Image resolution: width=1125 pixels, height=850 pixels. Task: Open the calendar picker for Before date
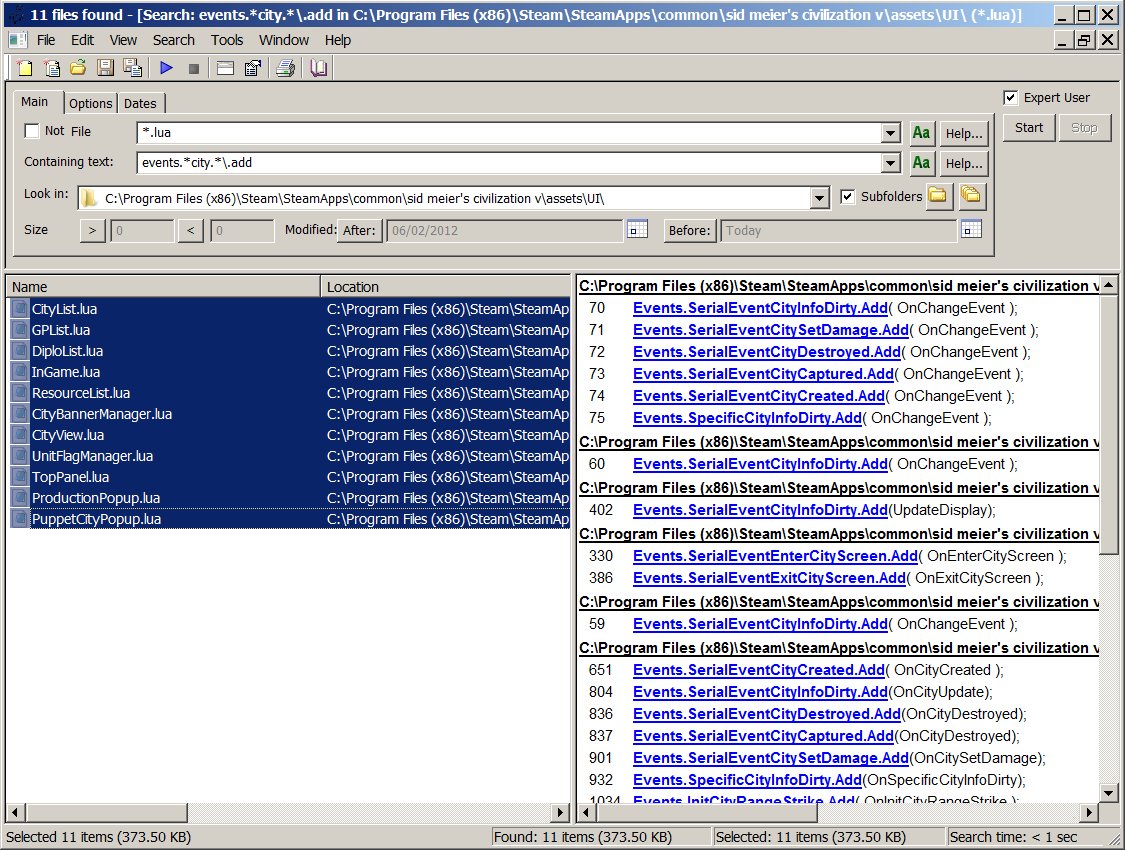[971, 230]
